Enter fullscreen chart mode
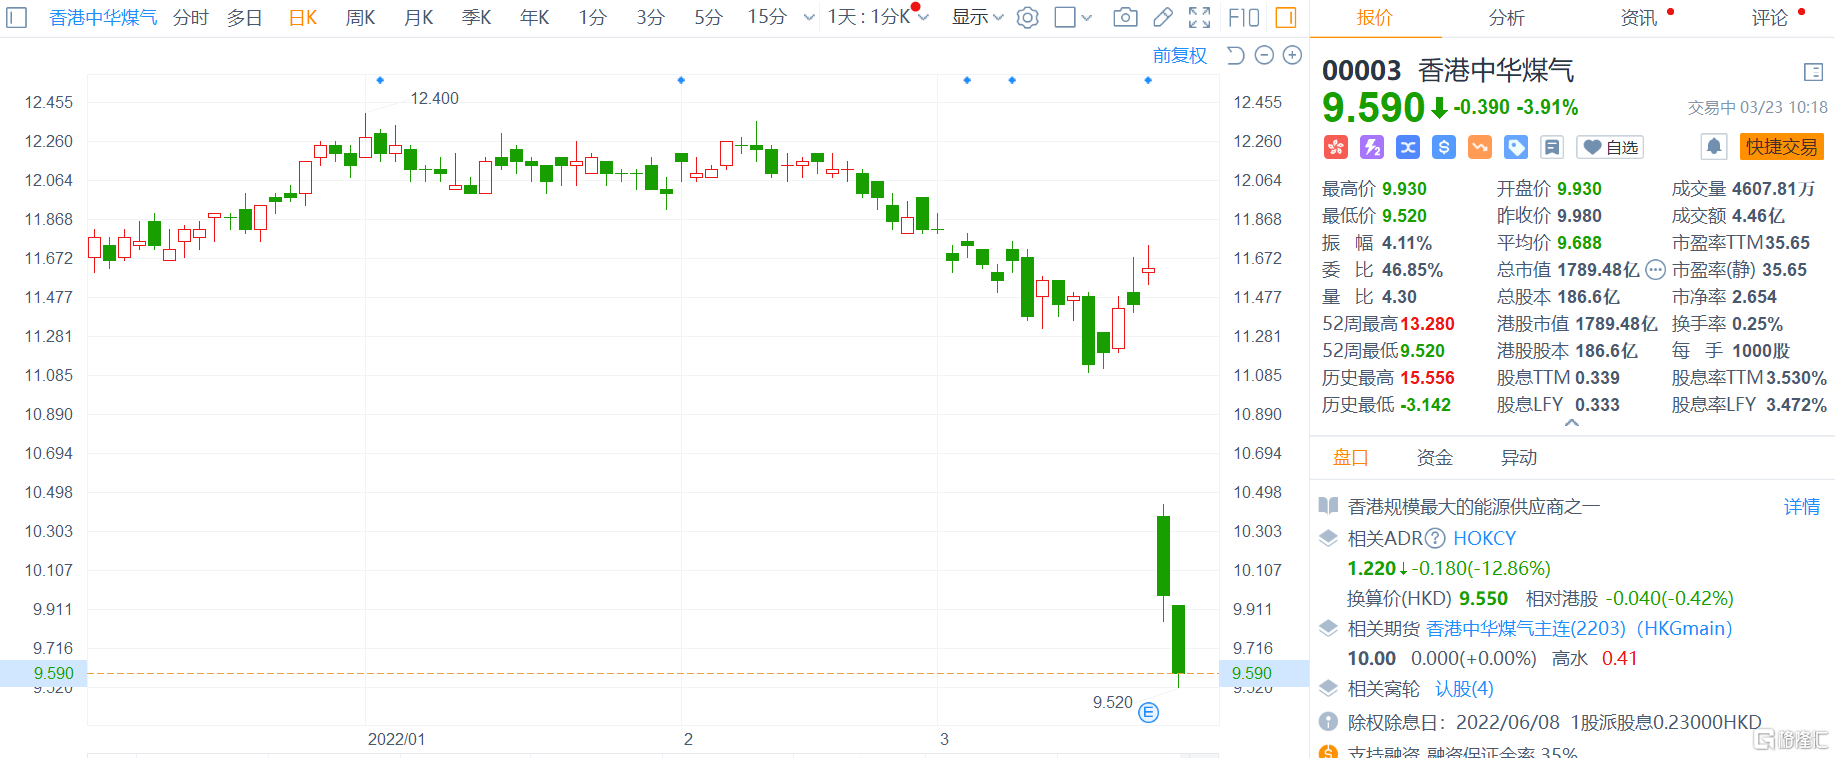 [1199, 17]
